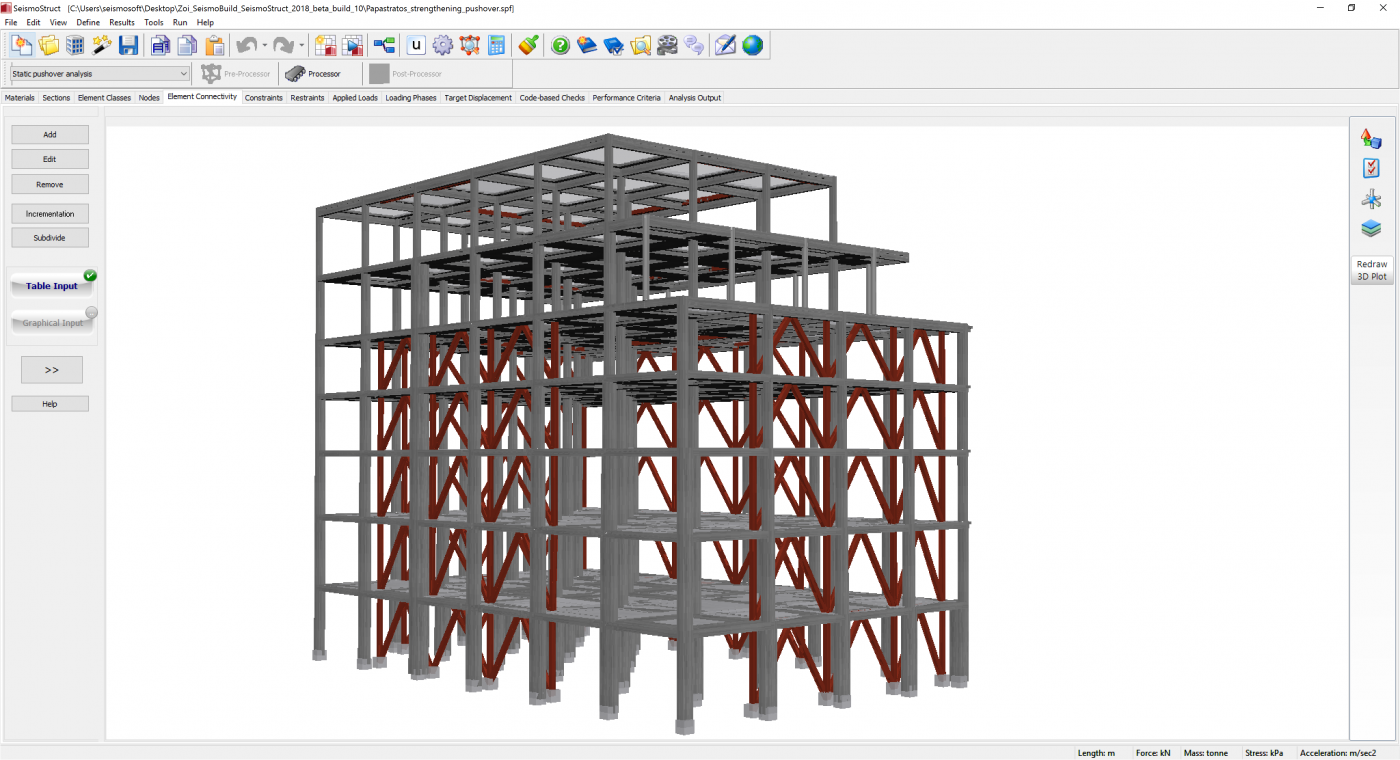Click the copy selection (documents) icon
The width and height of the screenshot is (1400, 760).
(x=187, y=45)
